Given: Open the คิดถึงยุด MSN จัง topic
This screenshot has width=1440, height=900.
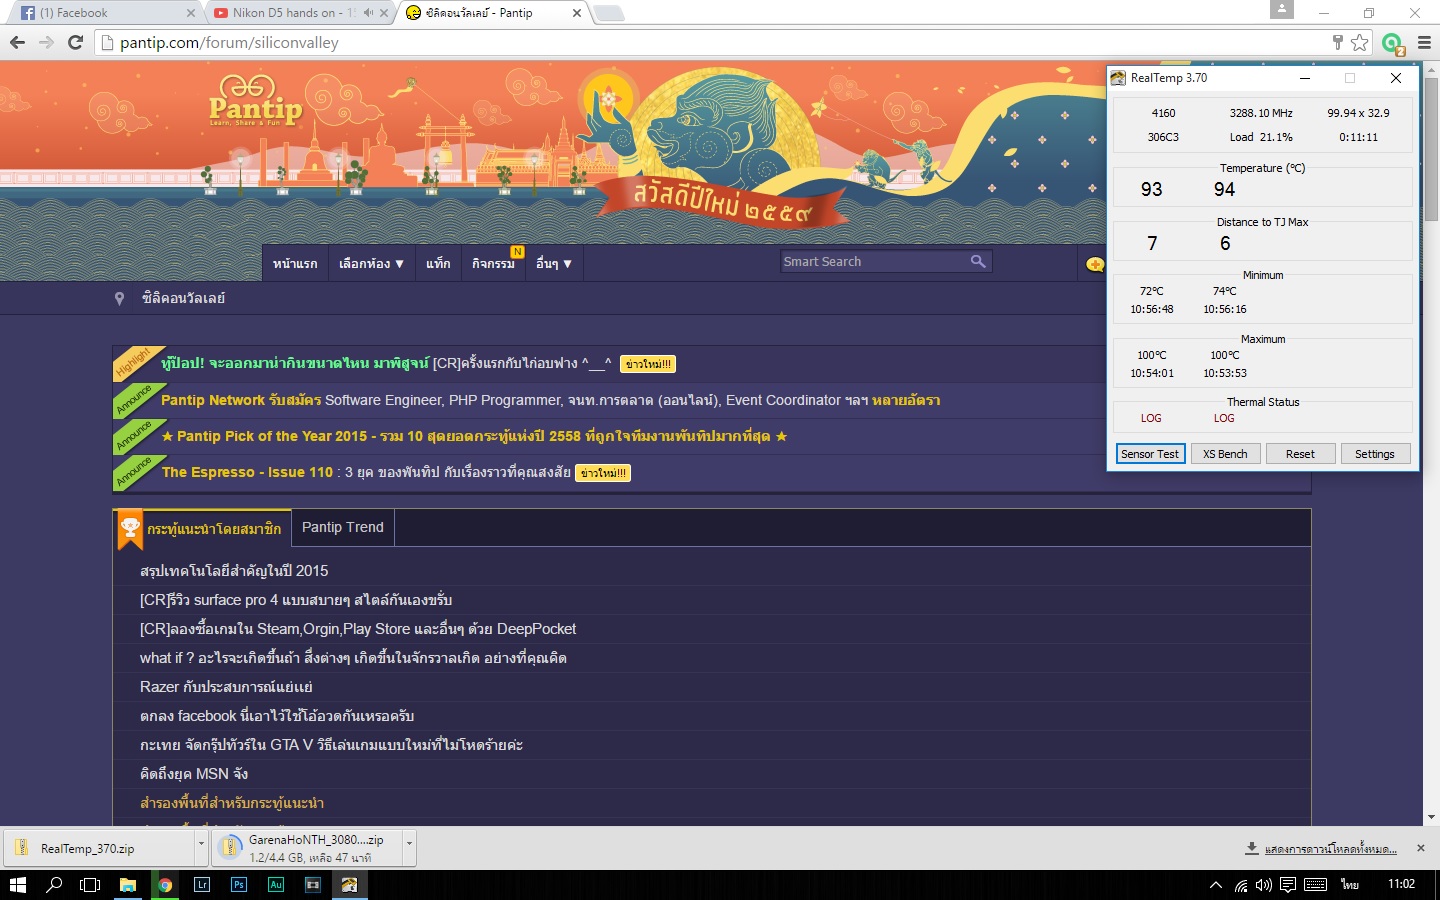Looking at the screenshot, I should coord(194,774).
